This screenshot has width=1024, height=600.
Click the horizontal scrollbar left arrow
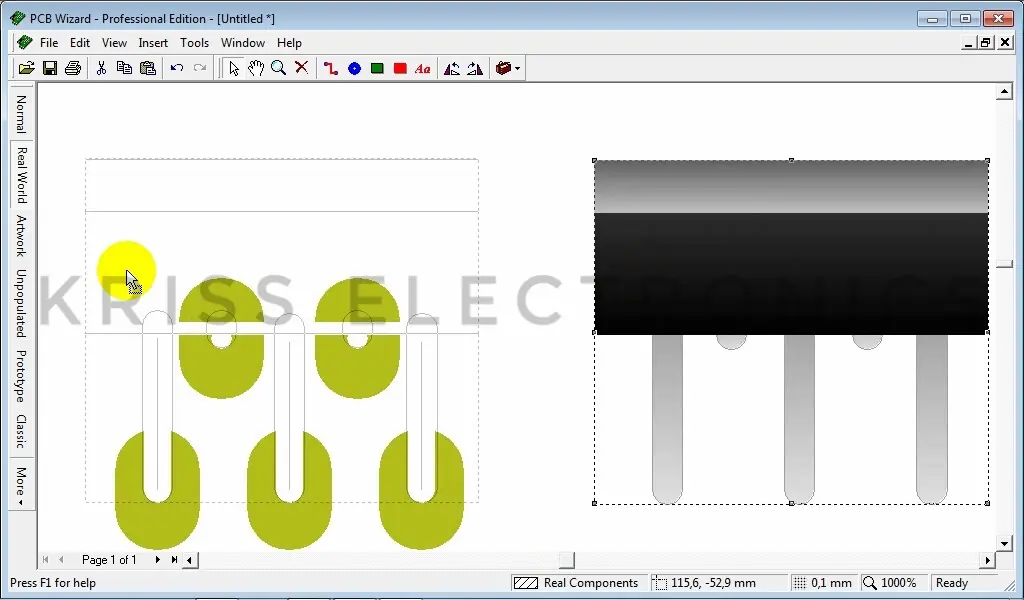(190, 560)
